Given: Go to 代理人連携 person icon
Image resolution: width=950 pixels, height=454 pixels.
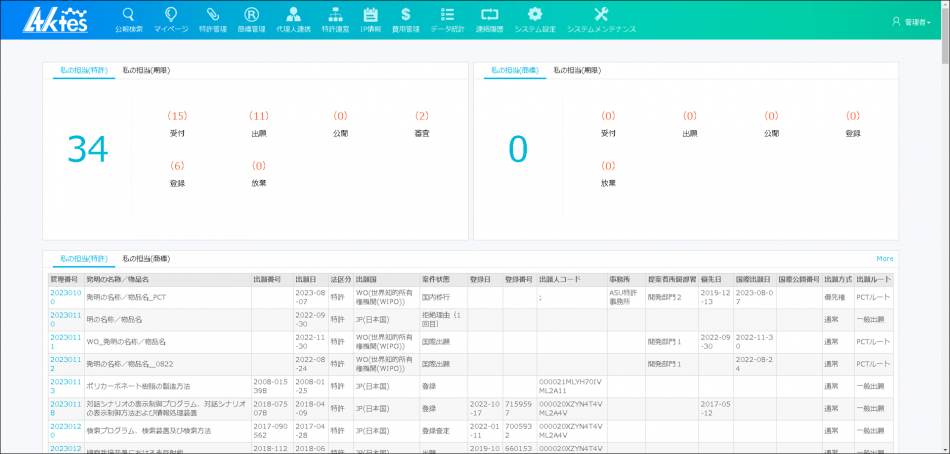Looking at the screenshot, I should point(293,15).
